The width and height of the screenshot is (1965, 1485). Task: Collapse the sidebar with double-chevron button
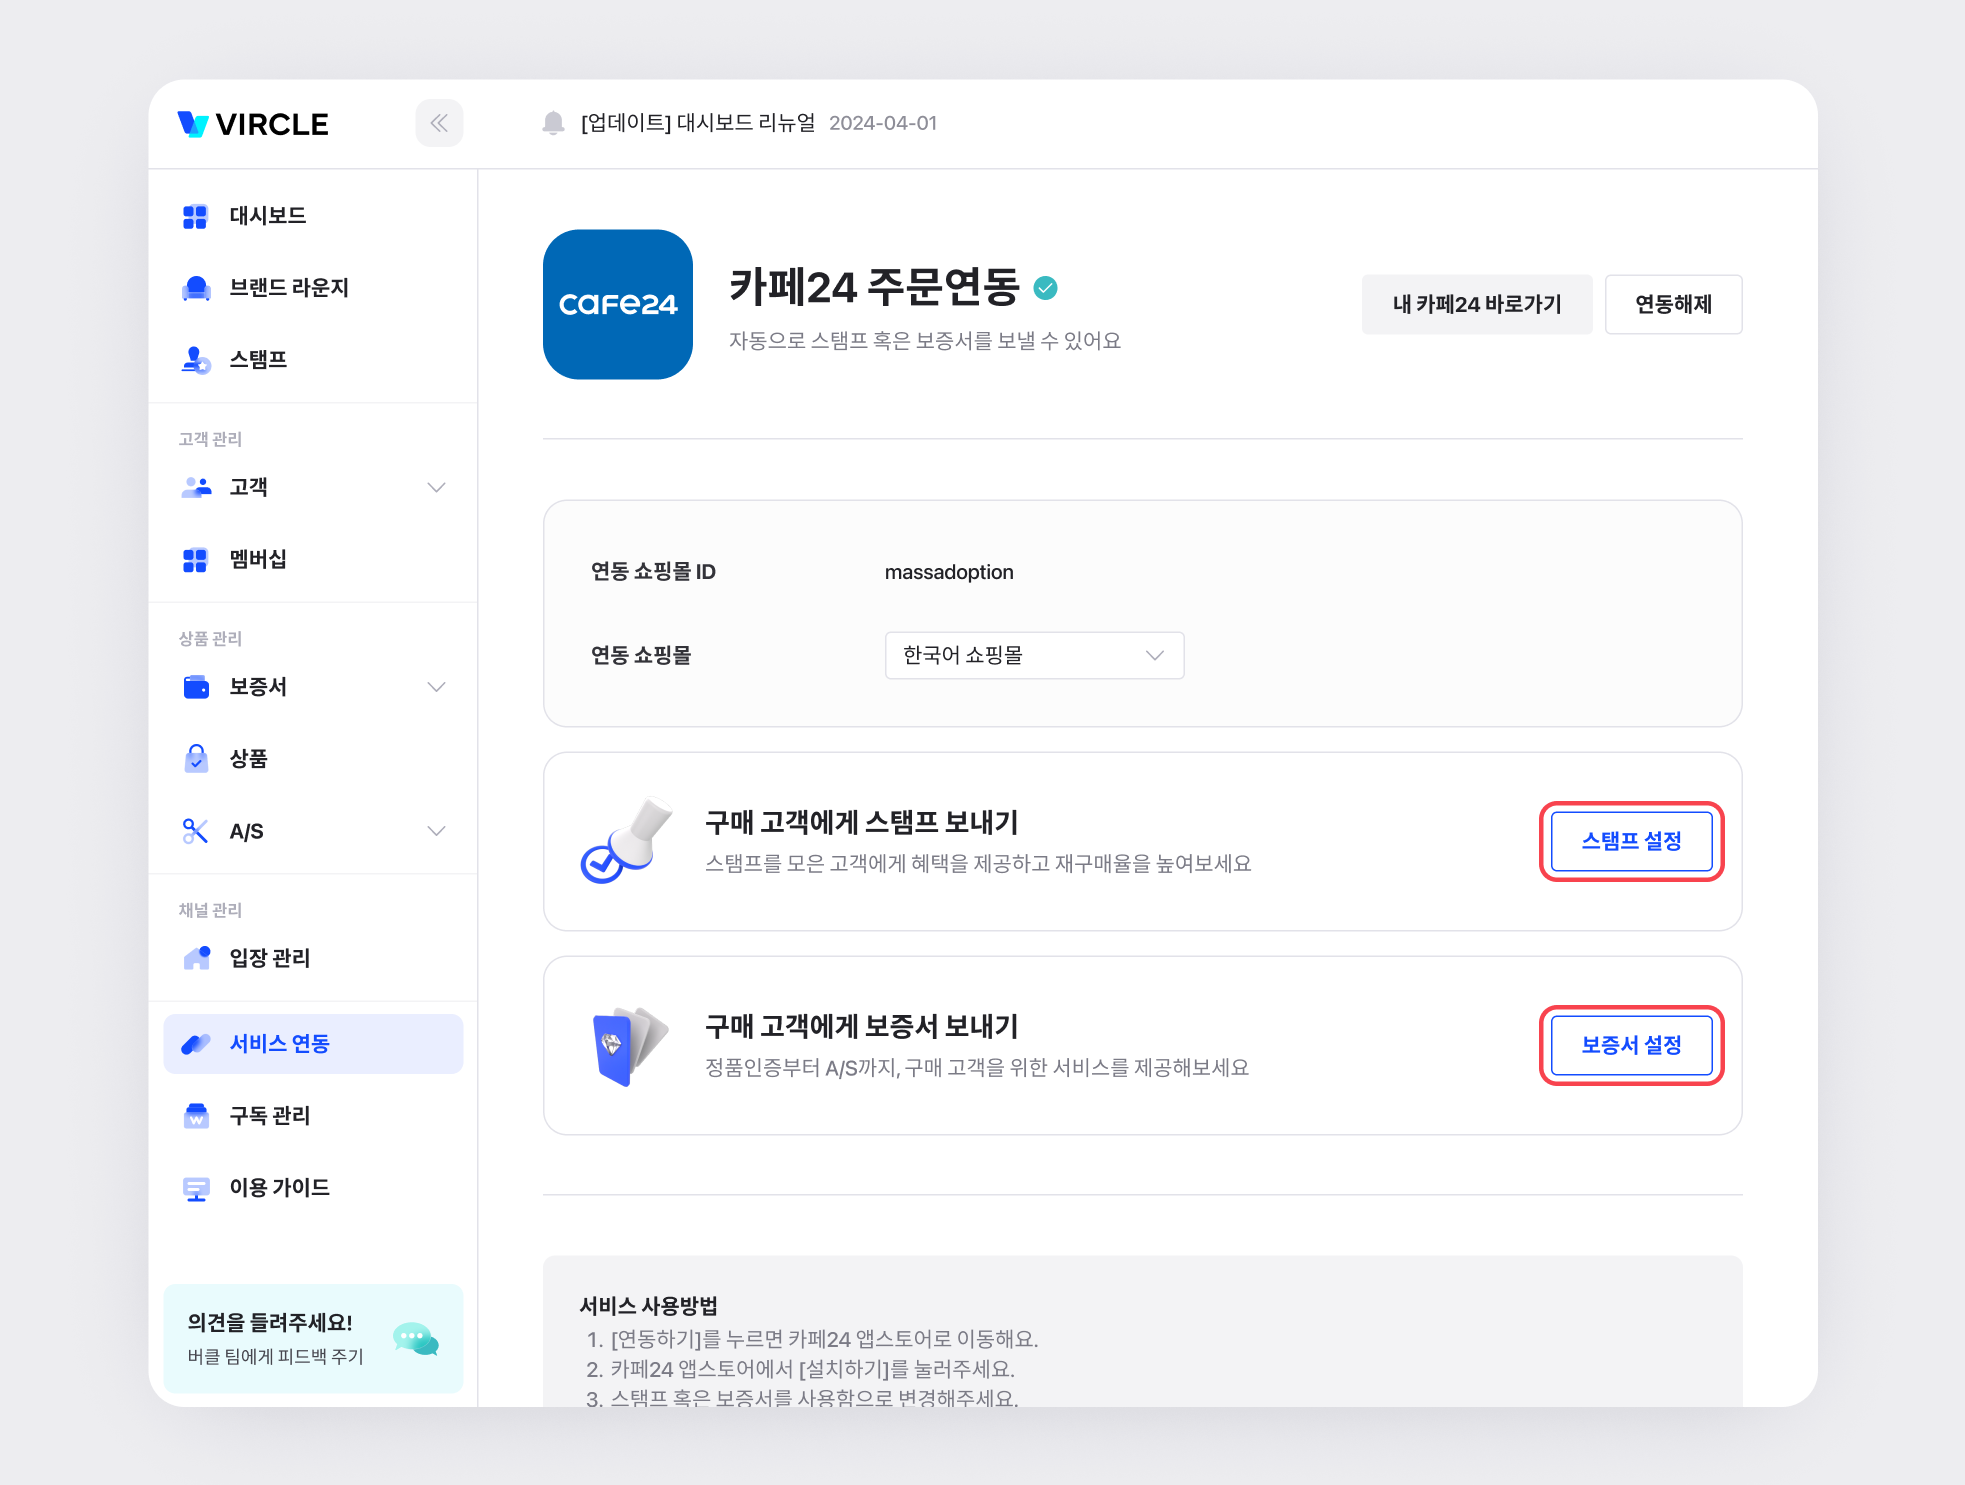439,123
